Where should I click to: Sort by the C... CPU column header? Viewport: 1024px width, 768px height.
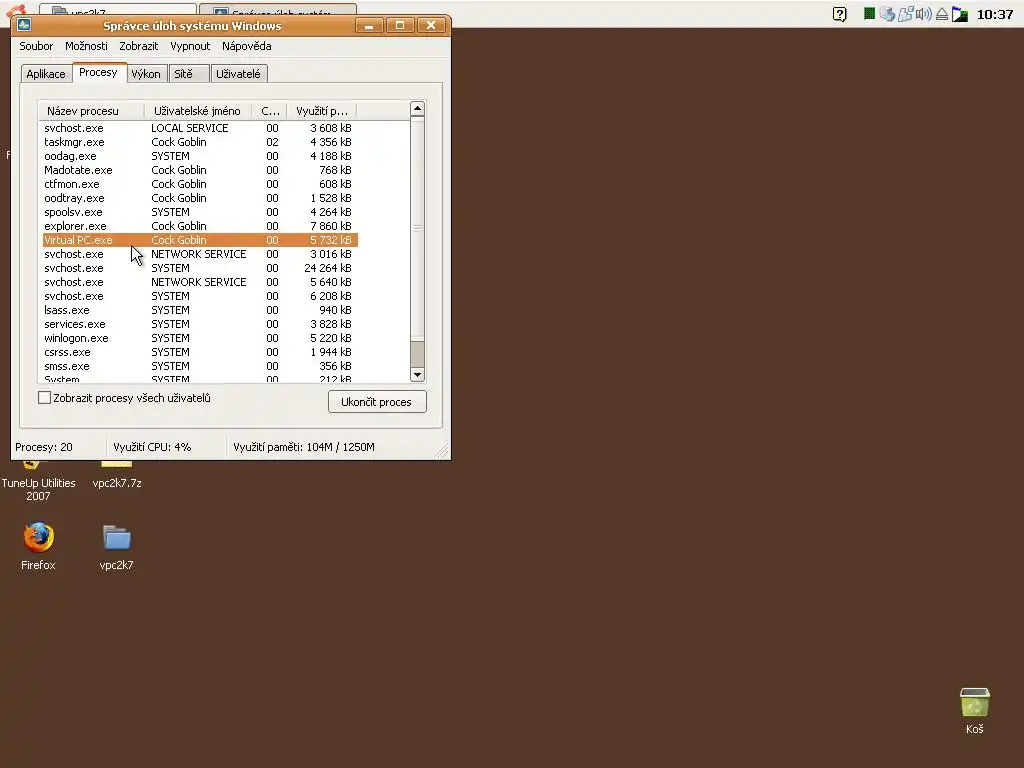[270, 111]
